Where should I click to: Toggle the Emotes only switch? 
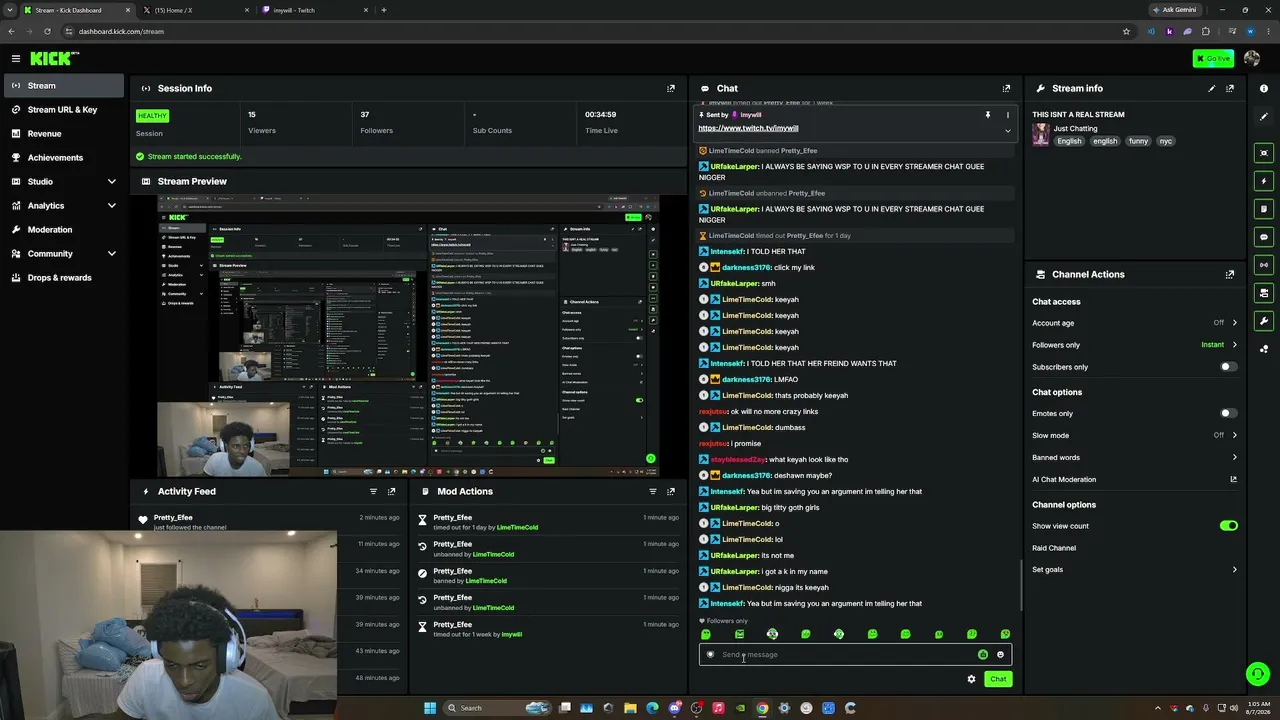[1228, 413]
